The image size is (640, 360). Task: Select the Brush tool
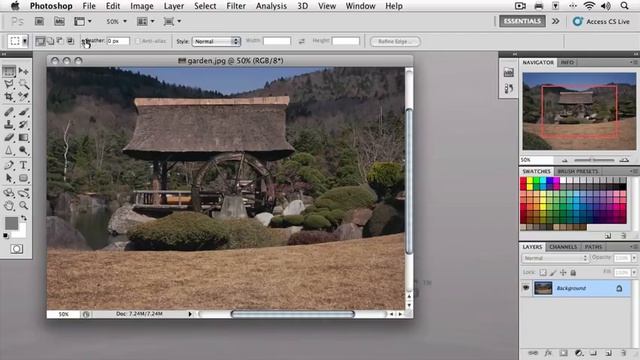click(23, 112)
